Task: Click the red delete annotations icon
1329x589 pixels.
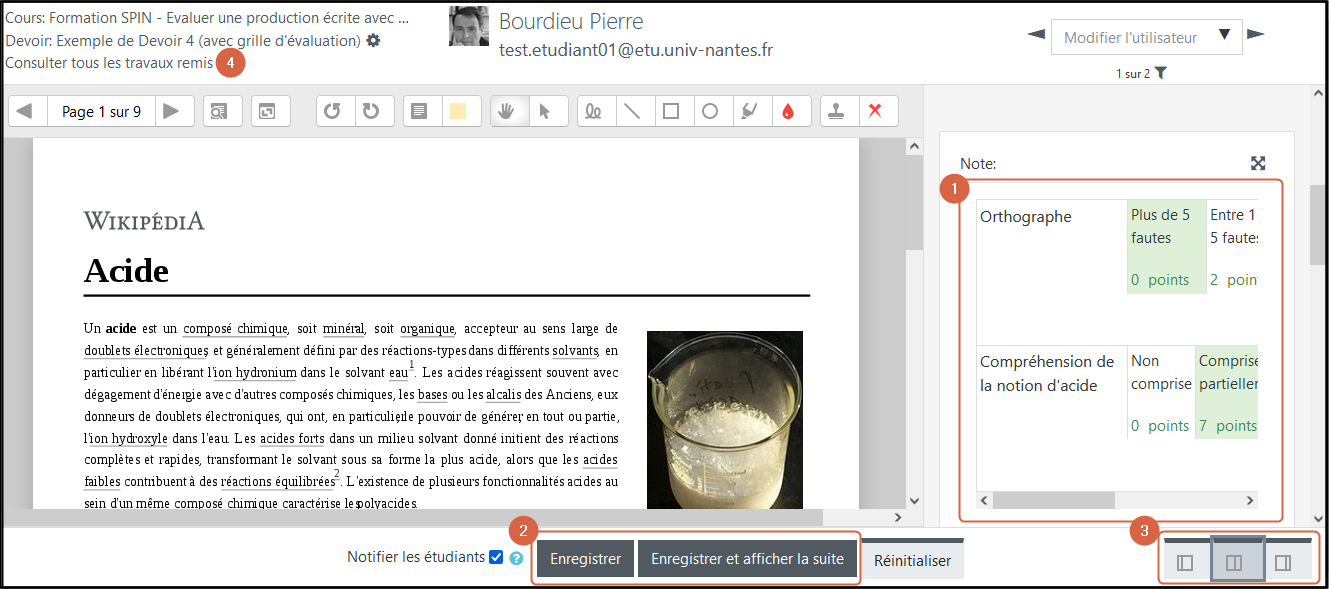Action: [878, 110]
